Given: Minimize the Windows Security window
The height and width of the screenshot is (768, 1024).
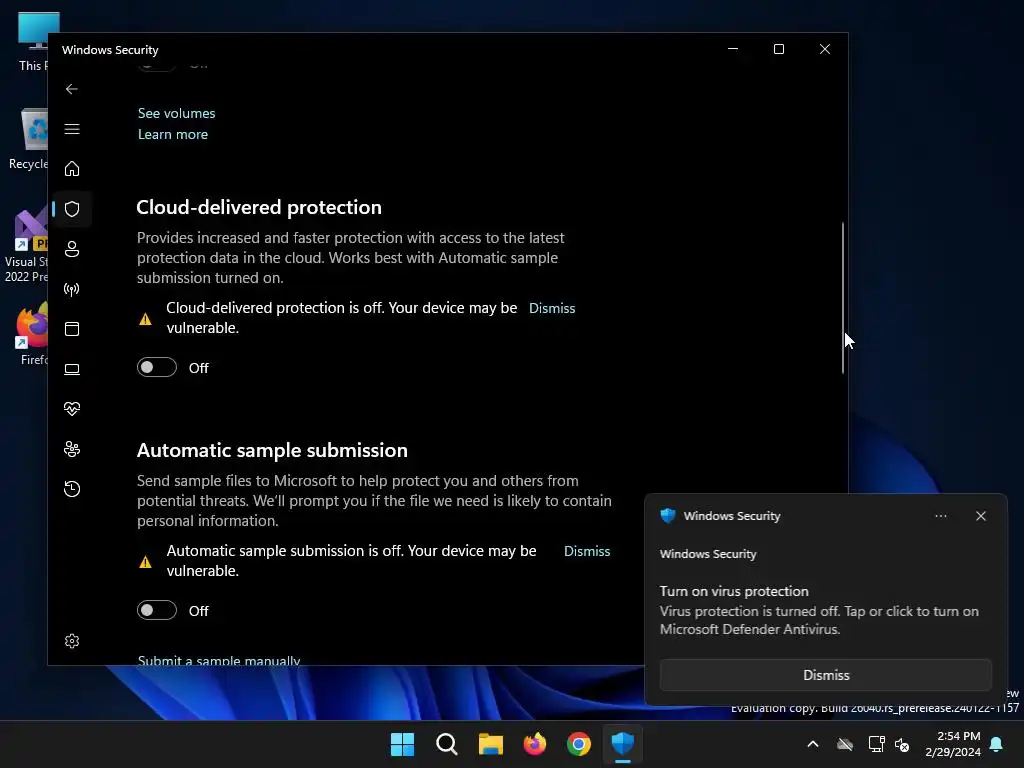Looking at the screenshot, I should click(733, 49).
